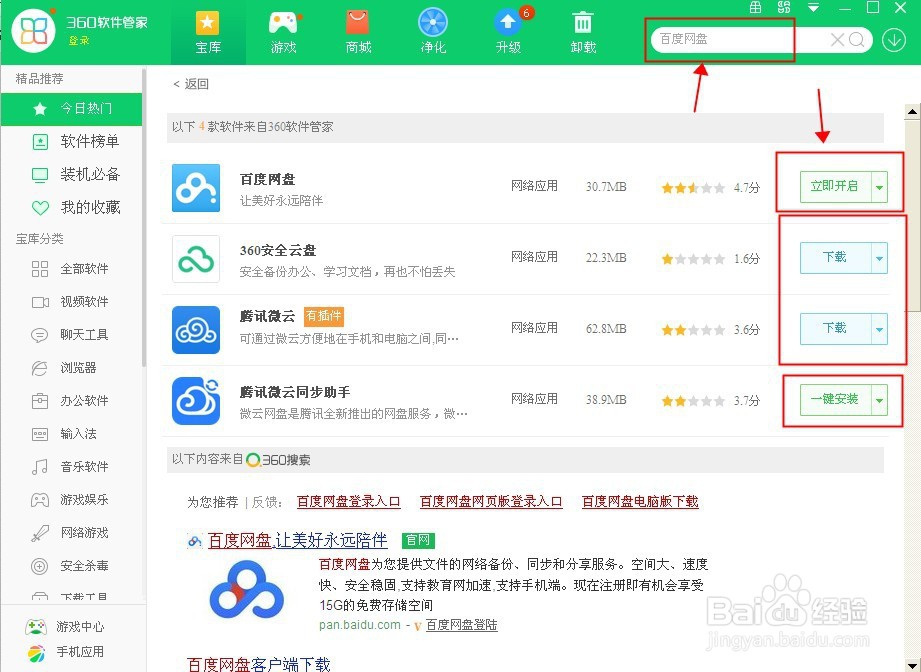Select the 净化 cleanup icon
921x672 pixels.
tap(433, 30)
